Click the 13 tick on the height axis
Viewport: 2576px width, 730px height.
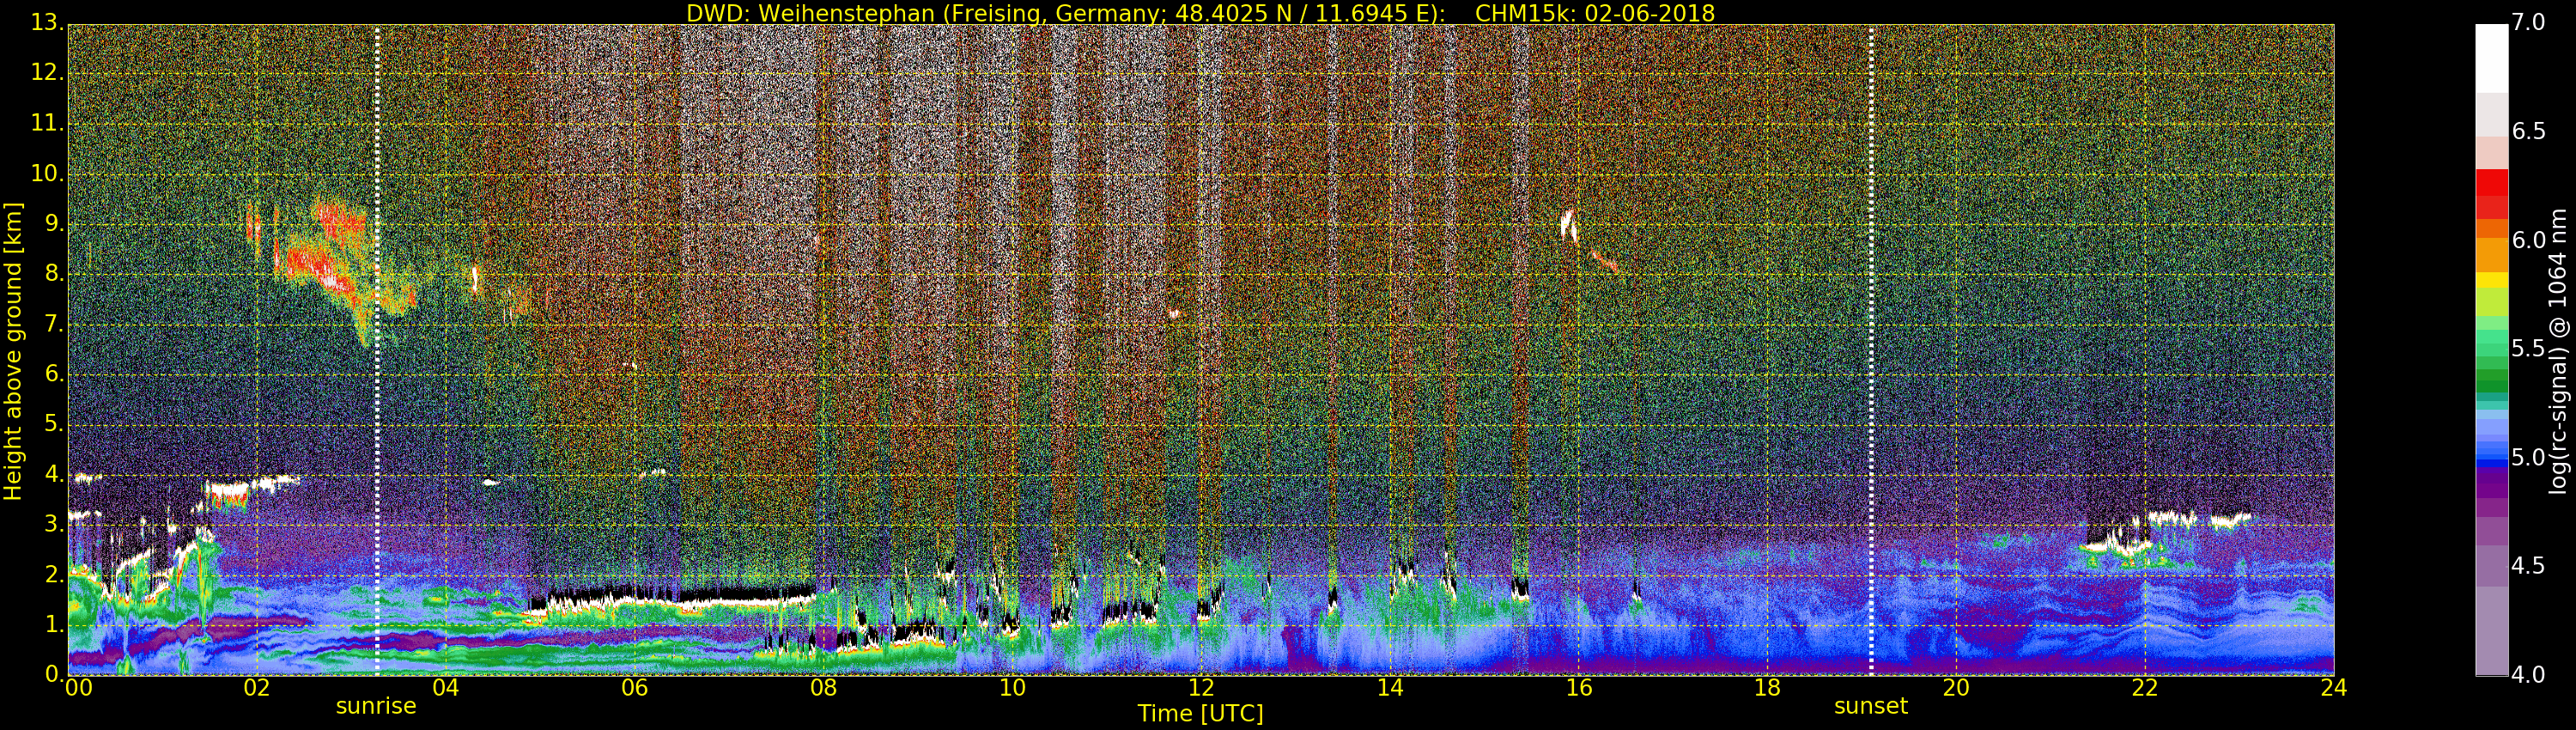coord(46,23)
